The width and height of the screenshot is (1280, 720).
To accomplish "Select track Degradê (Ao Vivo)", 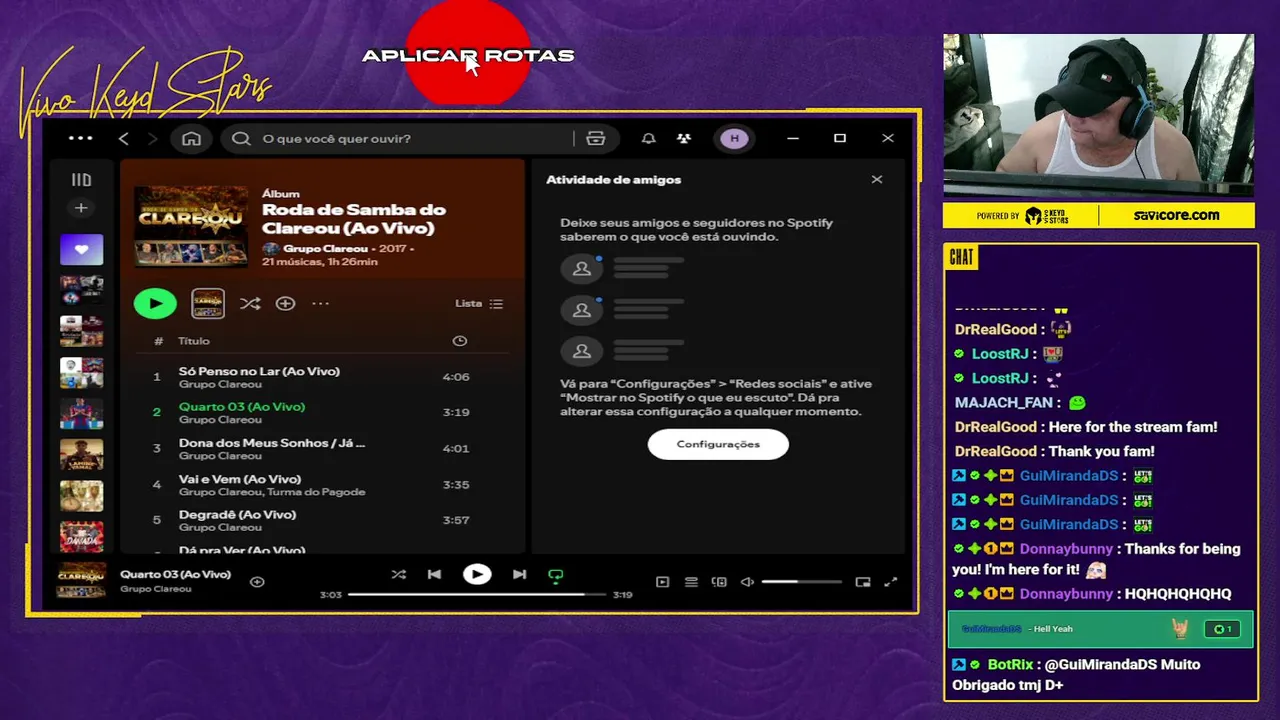I will click(237, 514).
